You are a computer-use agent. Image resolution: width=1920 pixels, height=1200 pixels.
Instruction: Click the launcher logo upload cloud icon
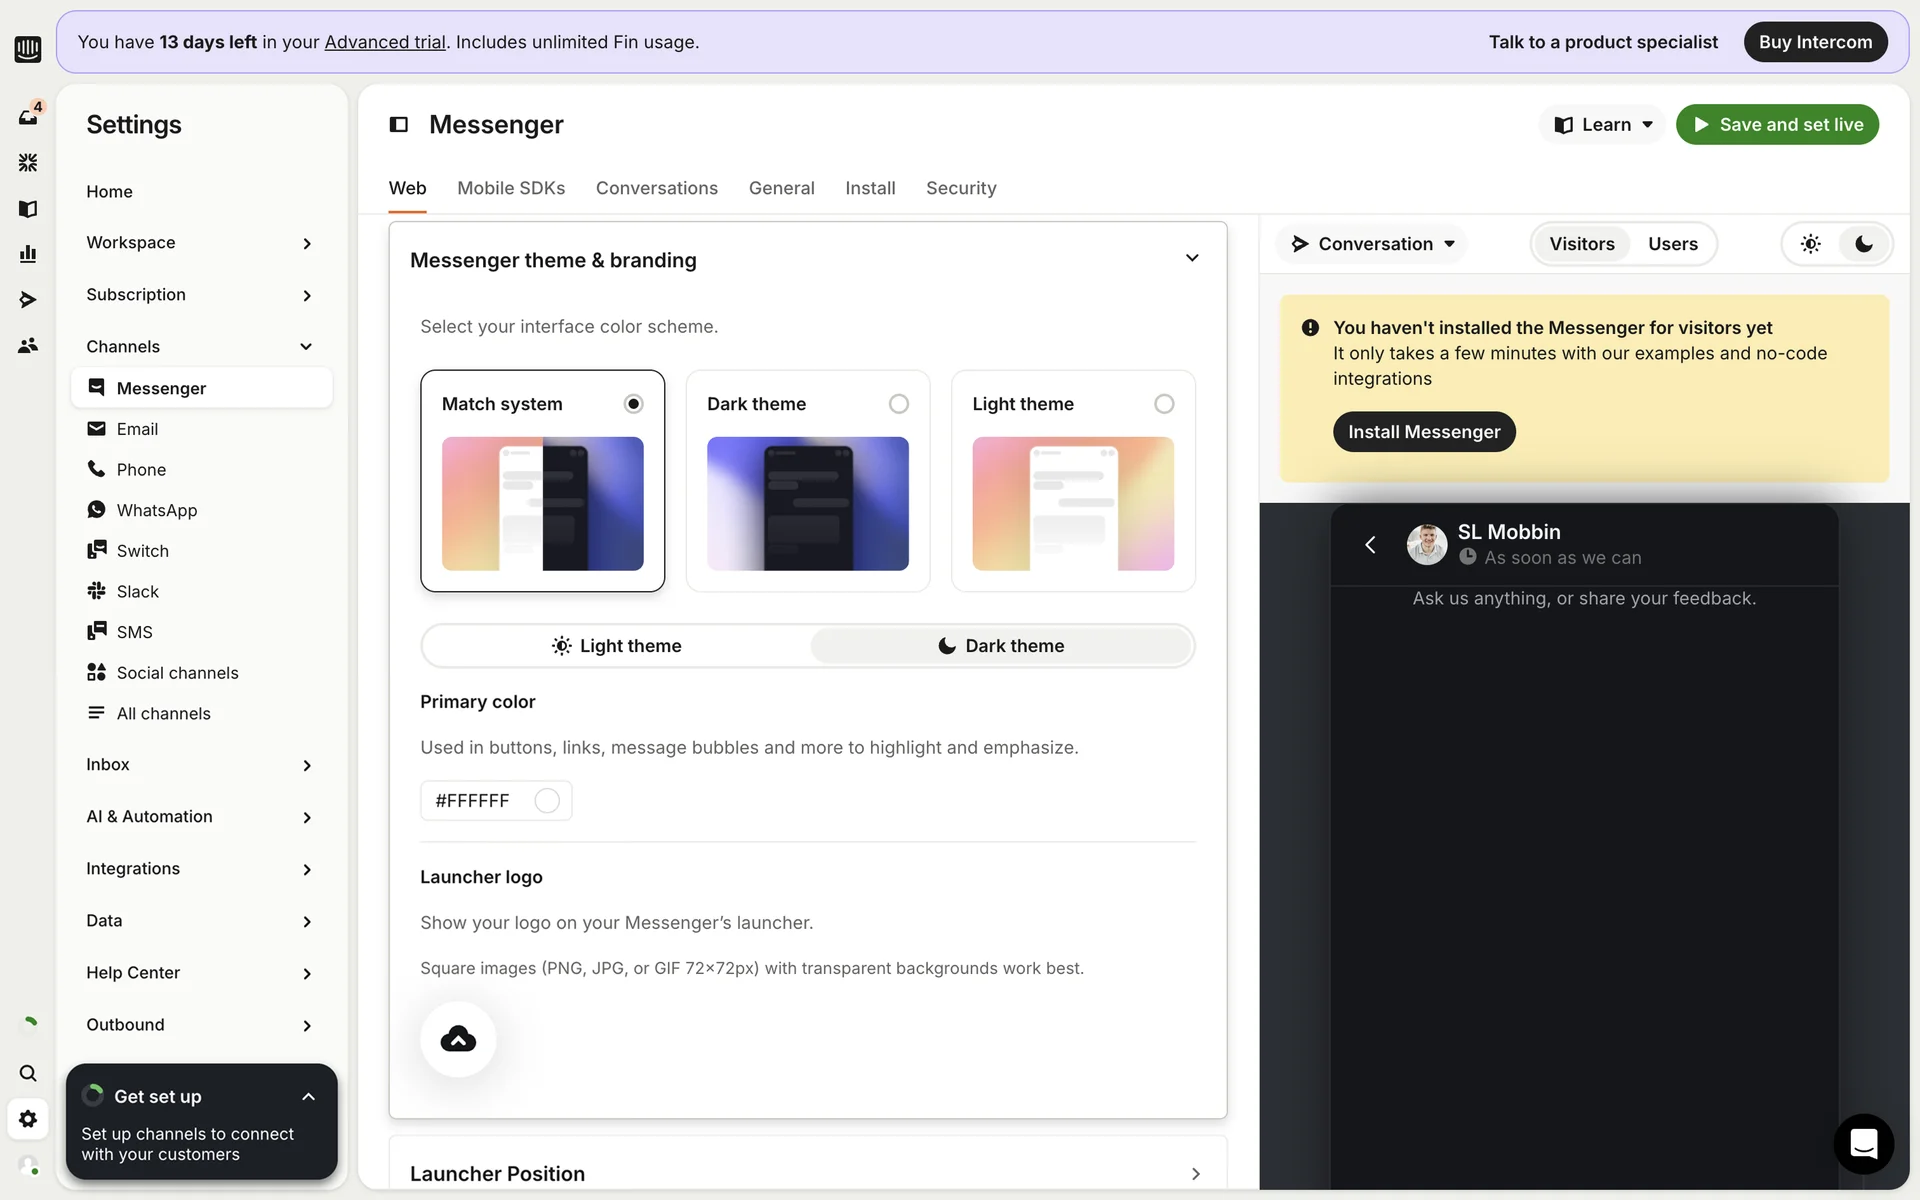tap(458, 1039)
